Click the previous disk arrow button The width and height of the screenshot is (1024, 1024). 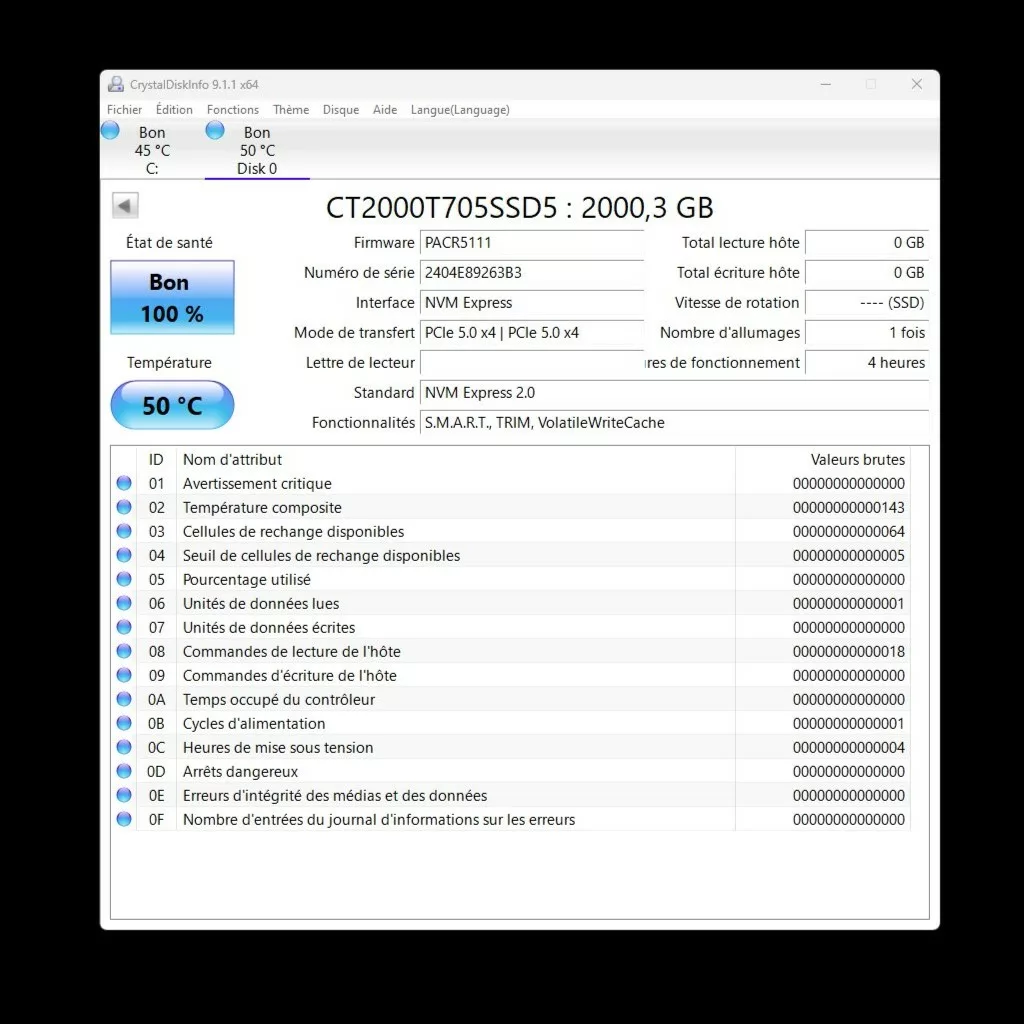tap(125, 206)
